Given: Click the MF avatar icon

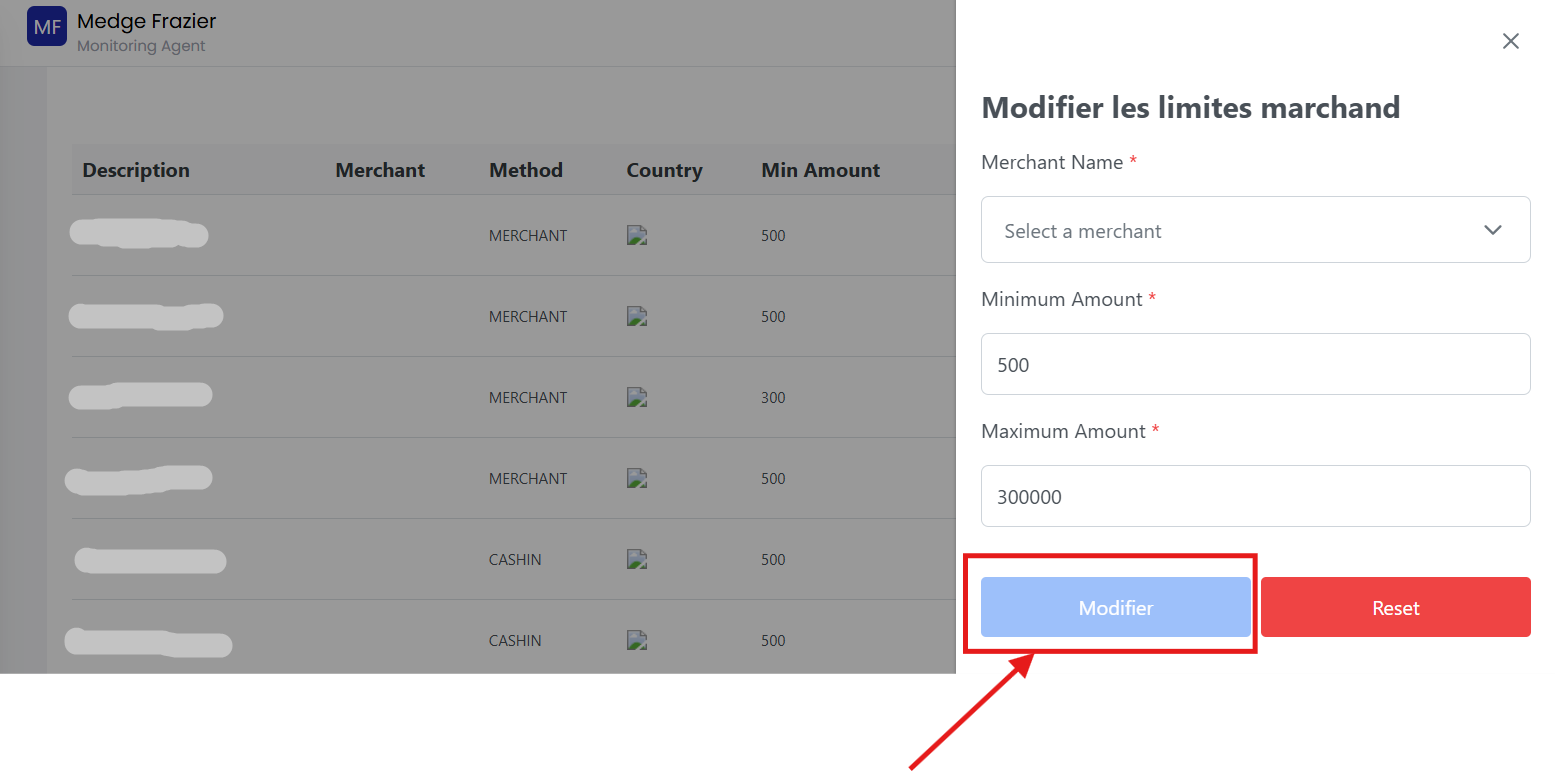Looking at the screenshot, I should tap(46, 26).
